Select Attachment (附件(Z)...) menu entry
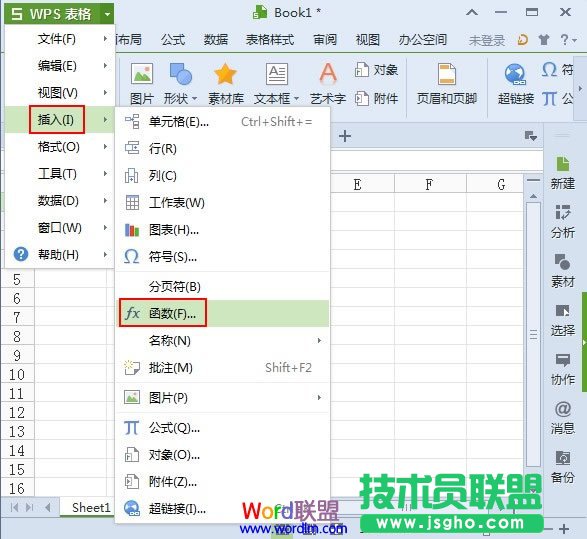 [x=223, y=481]
